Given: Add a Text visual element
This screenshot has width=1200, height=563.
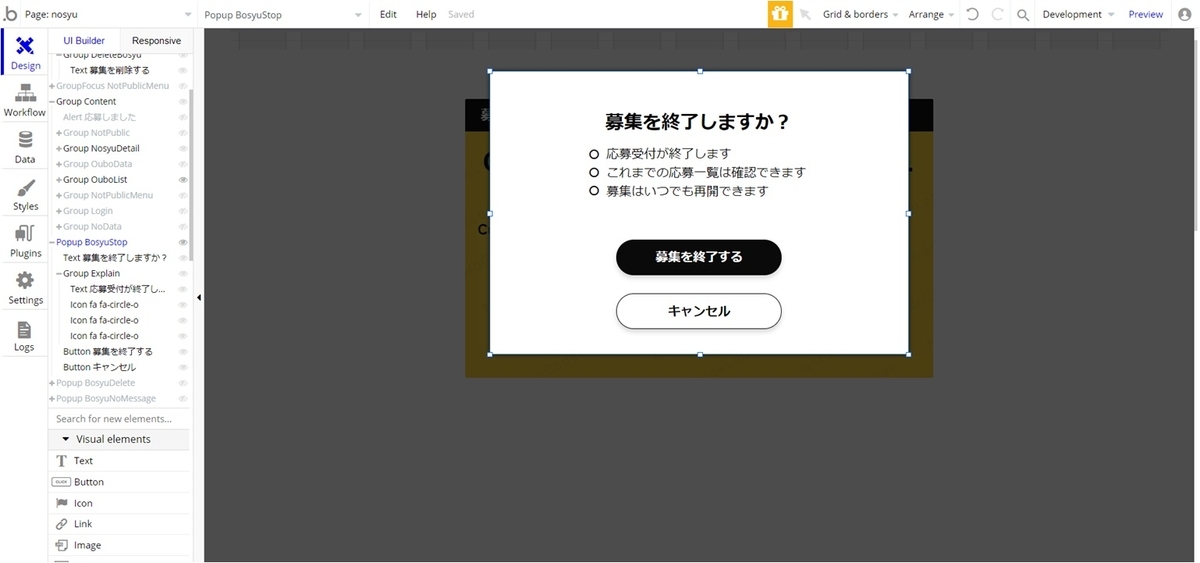Looking at the screenshot, I should pyautogui.click(x=119, y=461).
